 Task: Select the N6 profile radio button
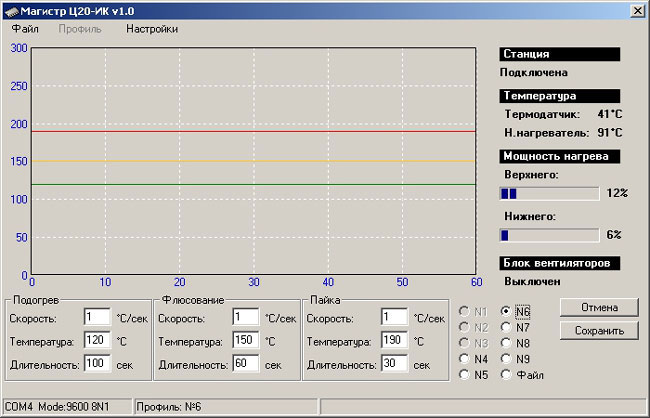click(506, 311)
